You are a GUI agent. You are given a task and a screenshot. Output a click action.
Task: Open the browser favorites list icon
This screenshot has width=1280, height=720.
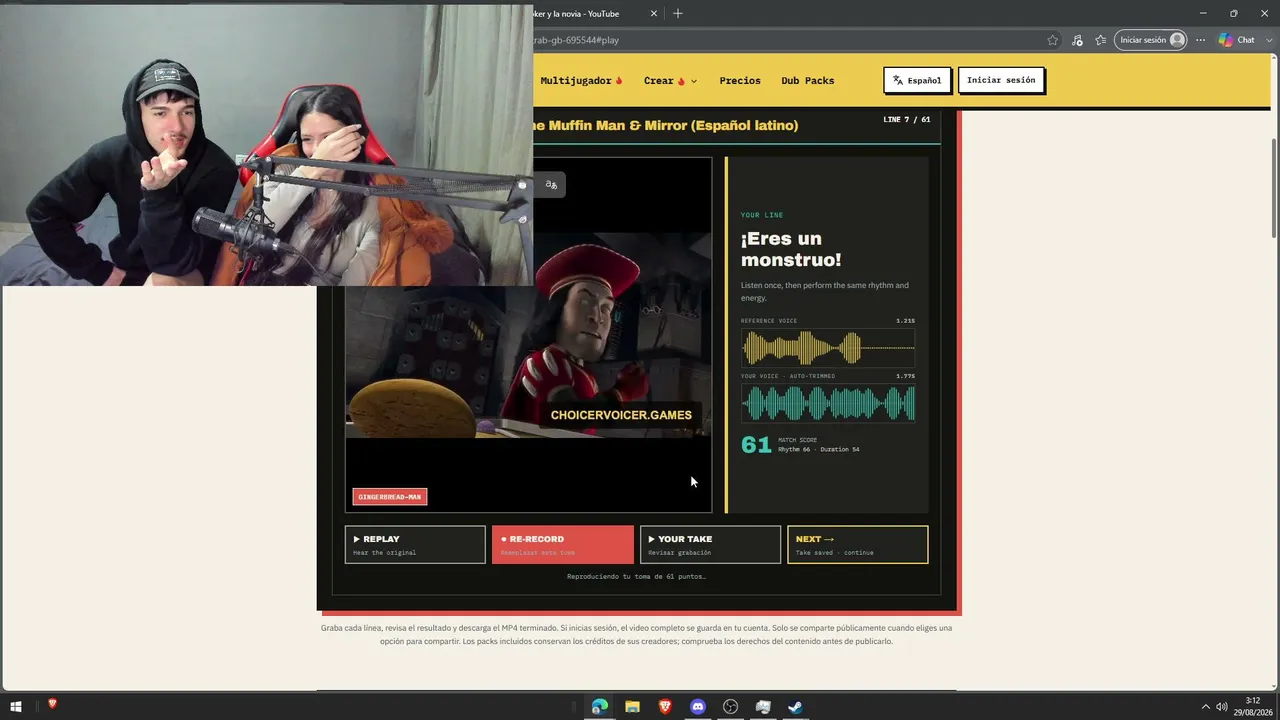(1101, 40)
